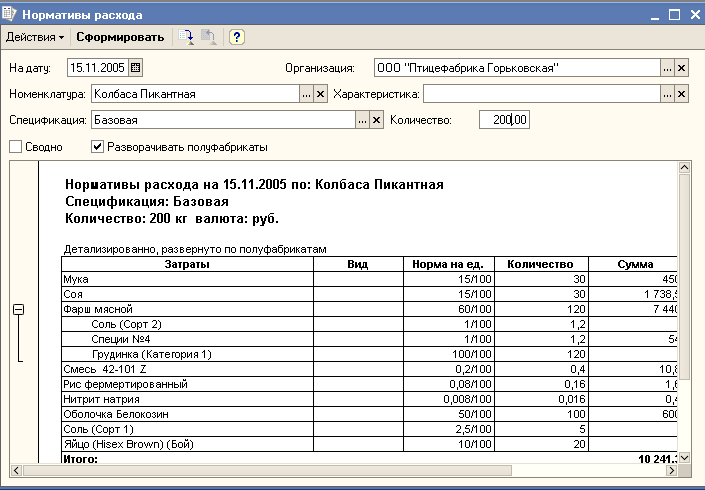
Task: Click the restore settings toolbar icon
Action: coord(208,37)
